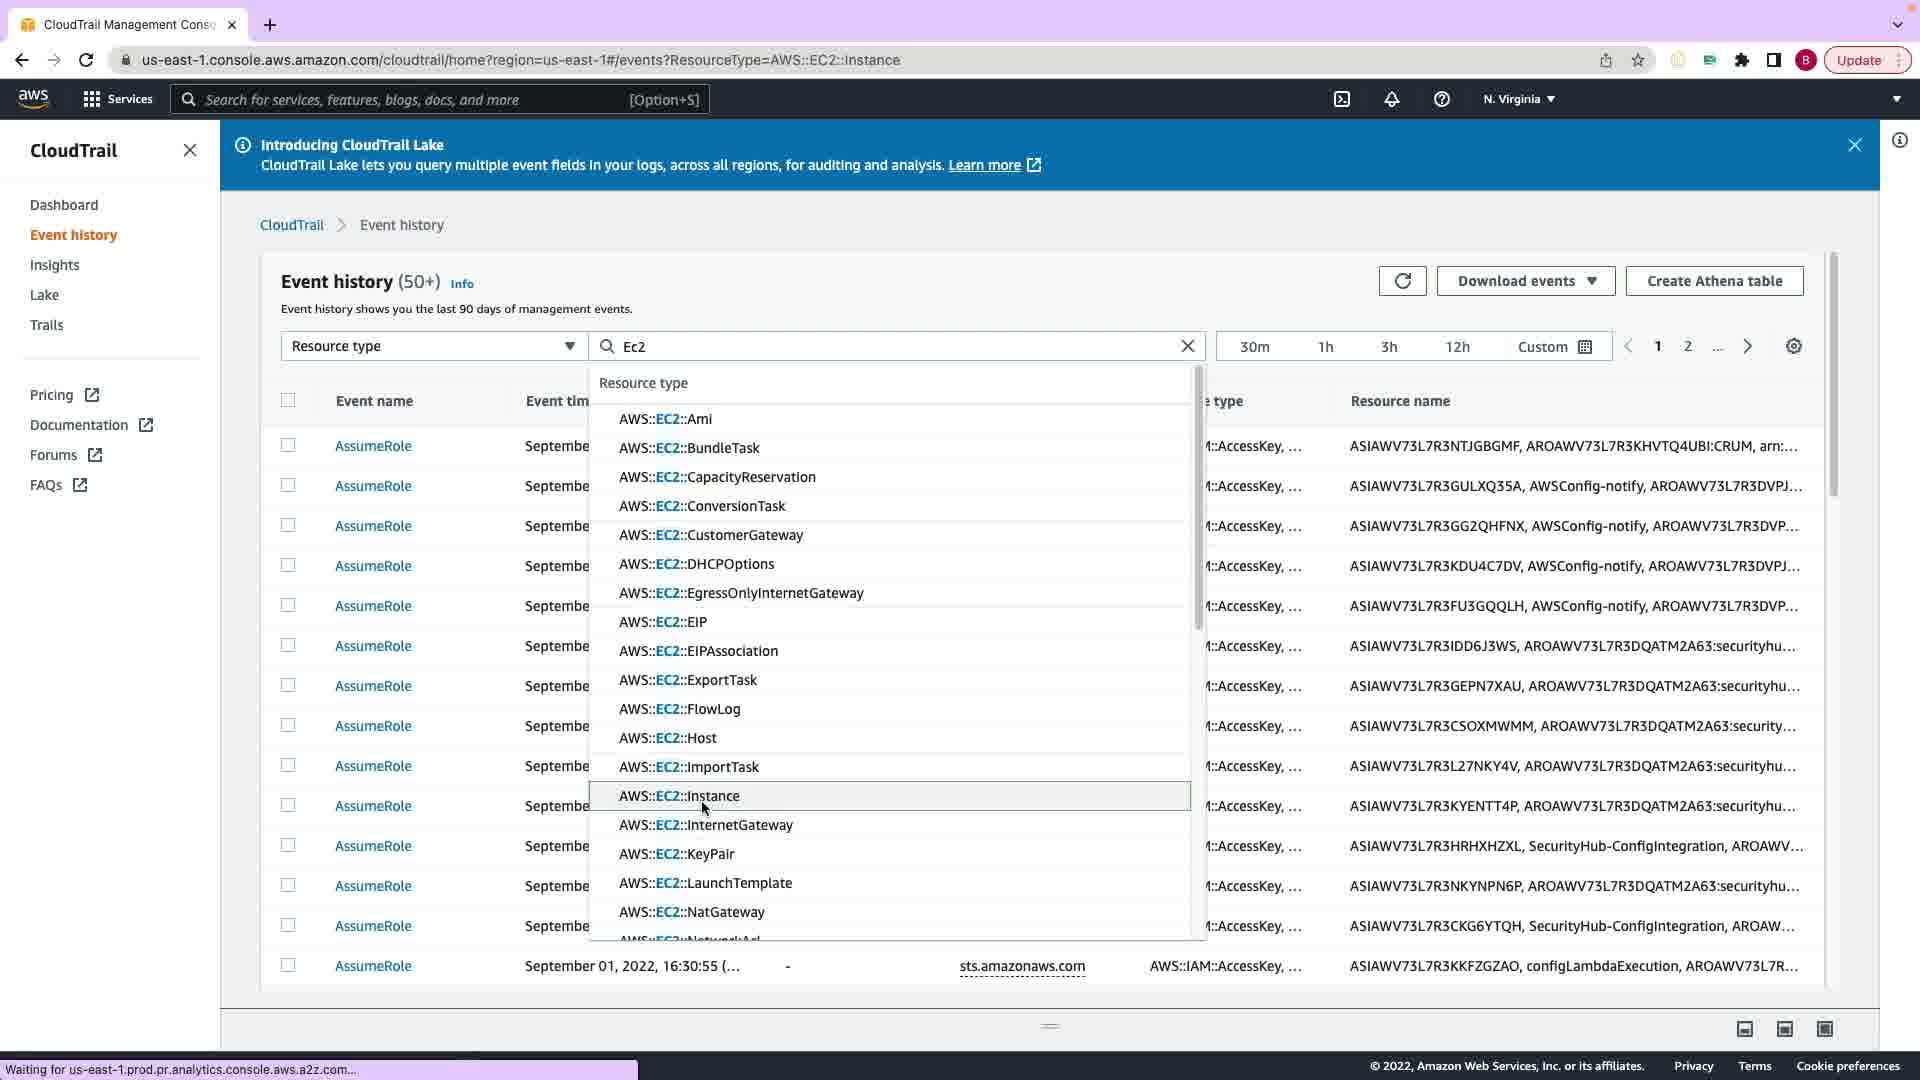This screenshot has height=1080, width=1920.
Task: Click Create Athena table button
Action: [1714, 281]
